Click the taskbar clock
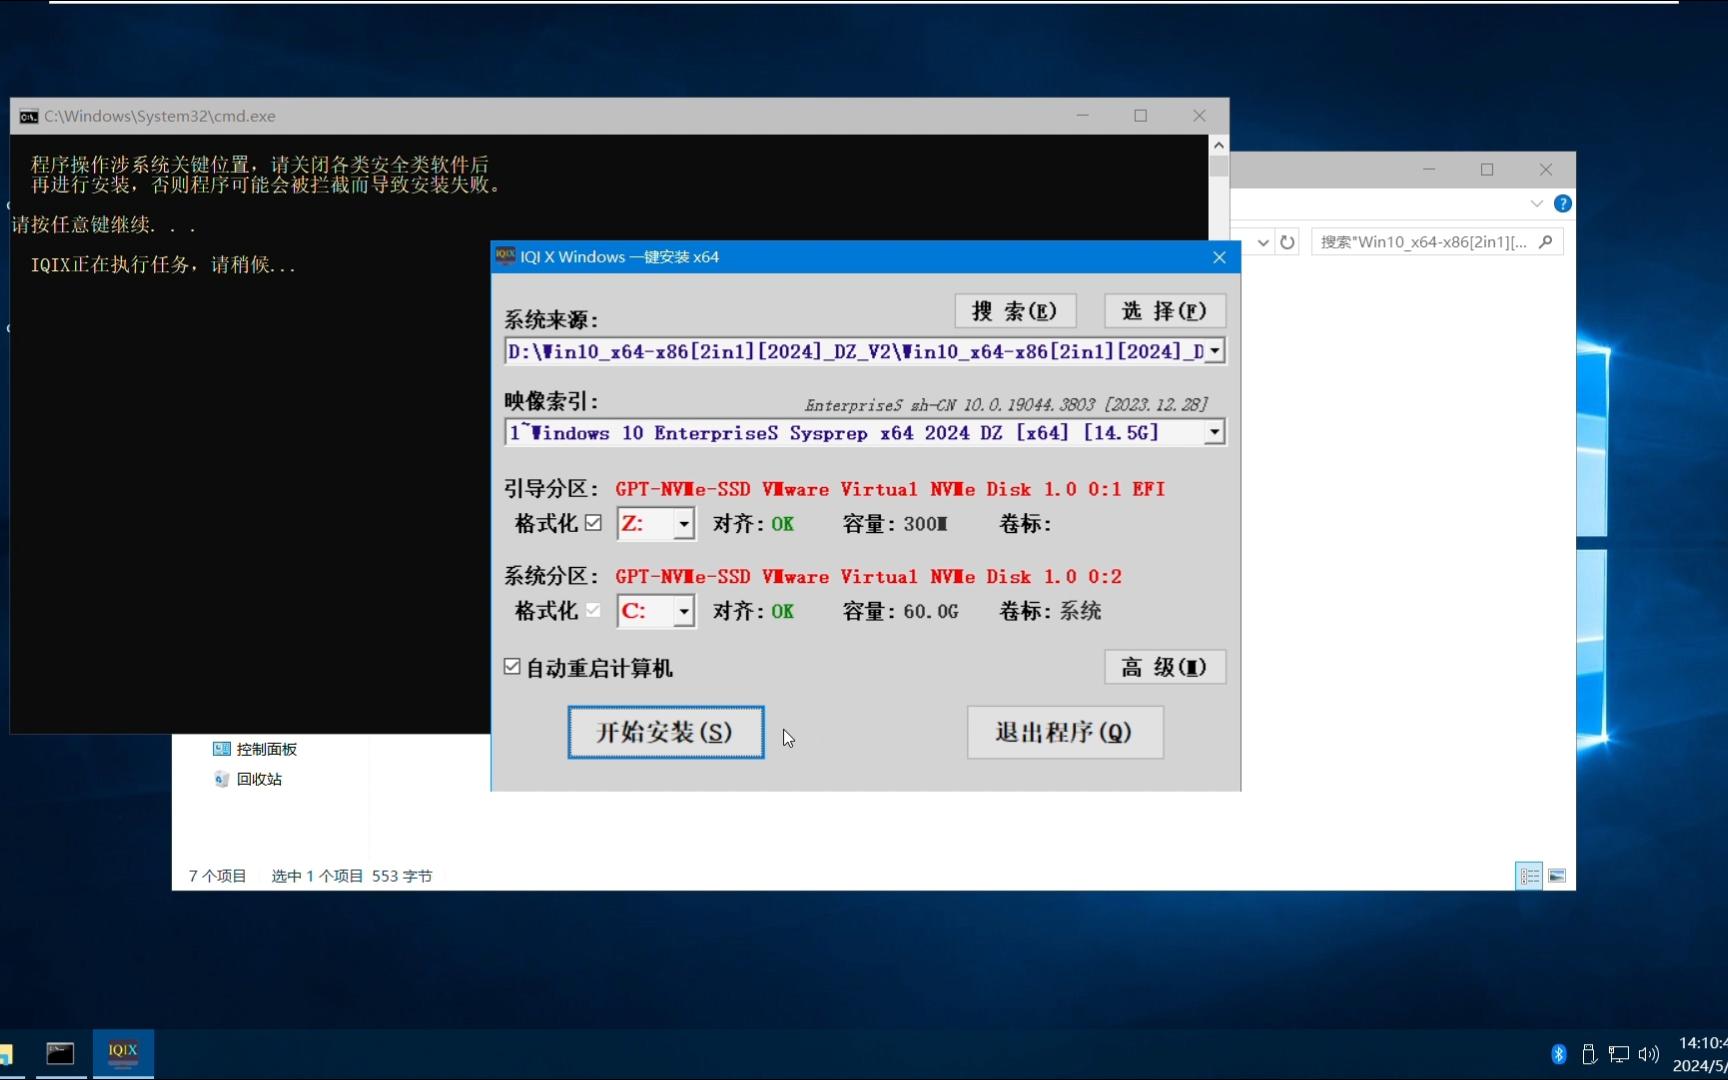The width and height of the screenshot is (1728, 1080). [1700, 1054]
